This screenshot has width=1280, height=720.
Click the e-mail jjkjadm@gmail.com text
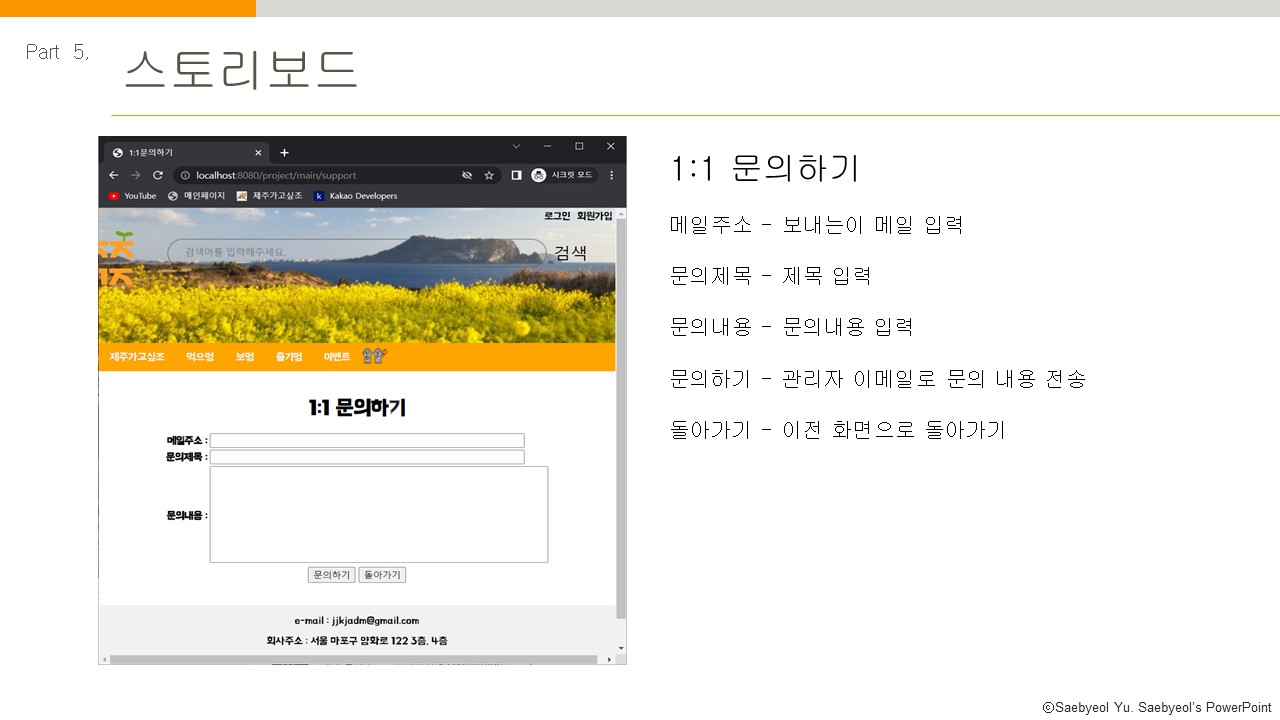coord(357,620)
